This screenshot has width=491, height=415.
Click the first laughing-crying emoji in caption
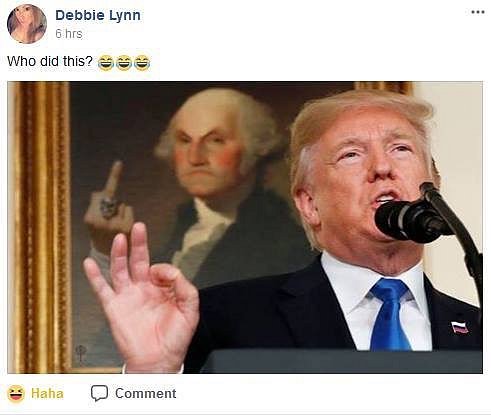pos(106,63)
